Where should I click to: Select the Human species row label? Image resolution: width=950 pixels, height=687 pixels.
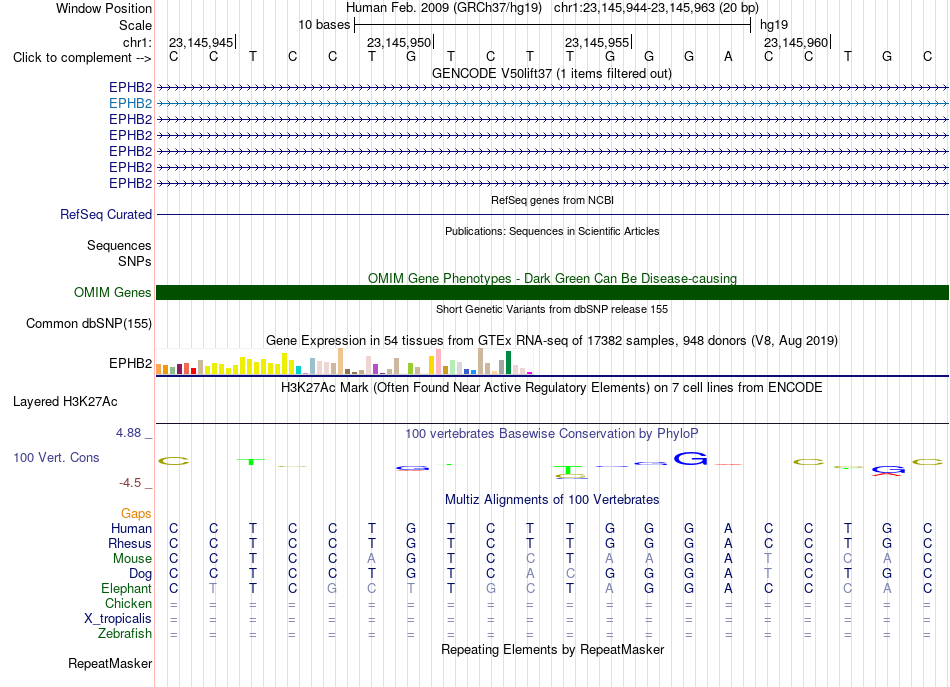[131, 528]
